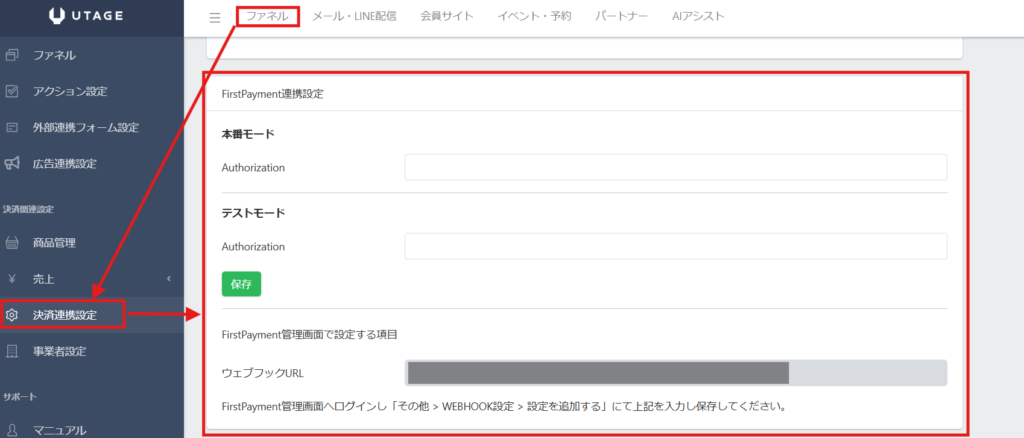Click the テストモード Authorization input field
This screenshot has height=438, width=1024.
676,246
